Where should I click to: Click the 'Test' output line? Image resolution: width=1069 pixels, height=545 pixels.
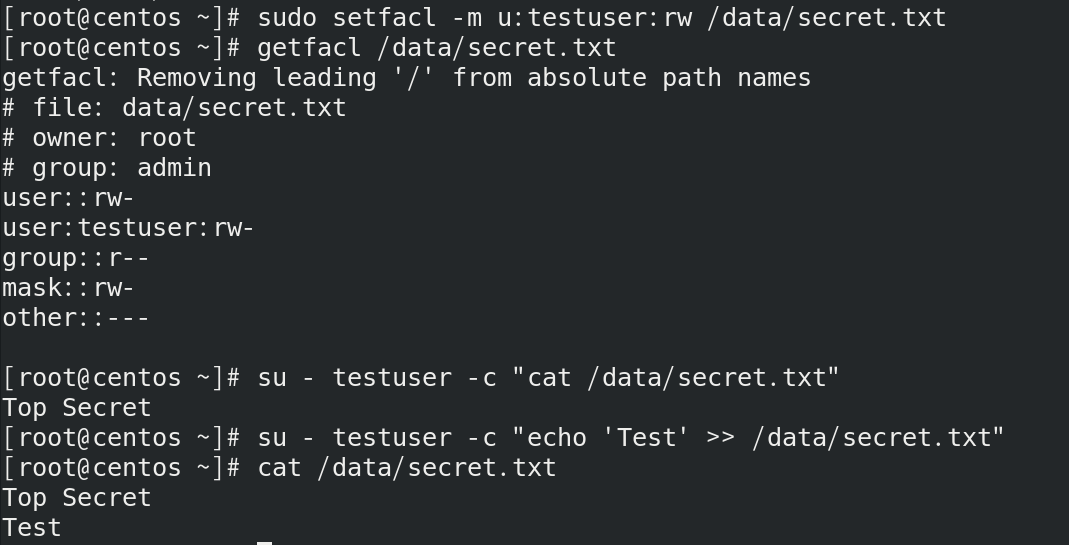[x=32, y=527]
